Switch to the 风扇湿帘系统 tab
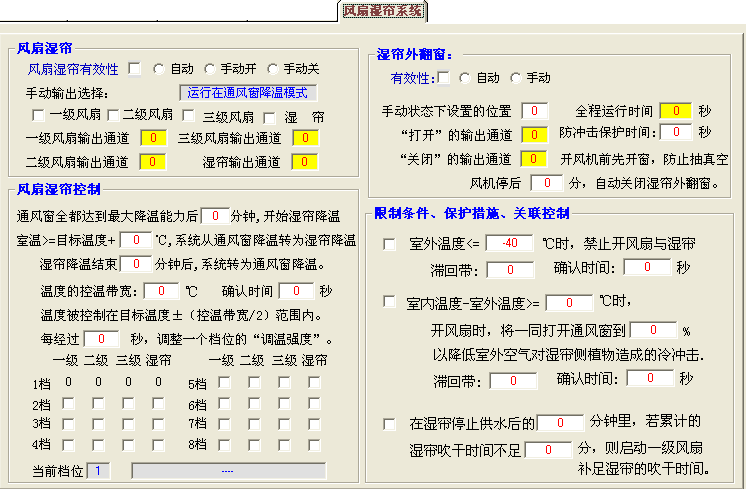The image size is (746, 489). pyautogui.click(x=383, y=11)
